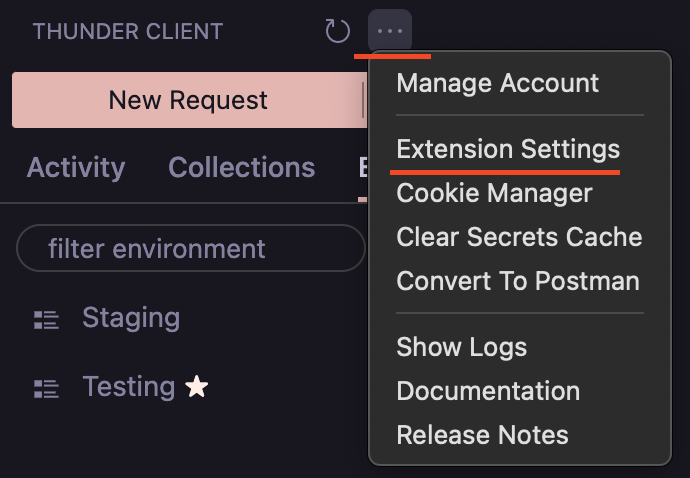Switch to the Activity tab

pos(76,168)
